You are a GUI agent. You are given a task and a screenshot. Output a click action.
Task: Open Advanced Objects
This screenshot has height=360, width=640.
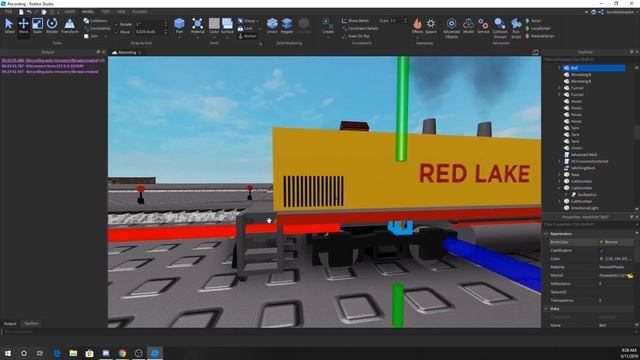click(451, 28)
